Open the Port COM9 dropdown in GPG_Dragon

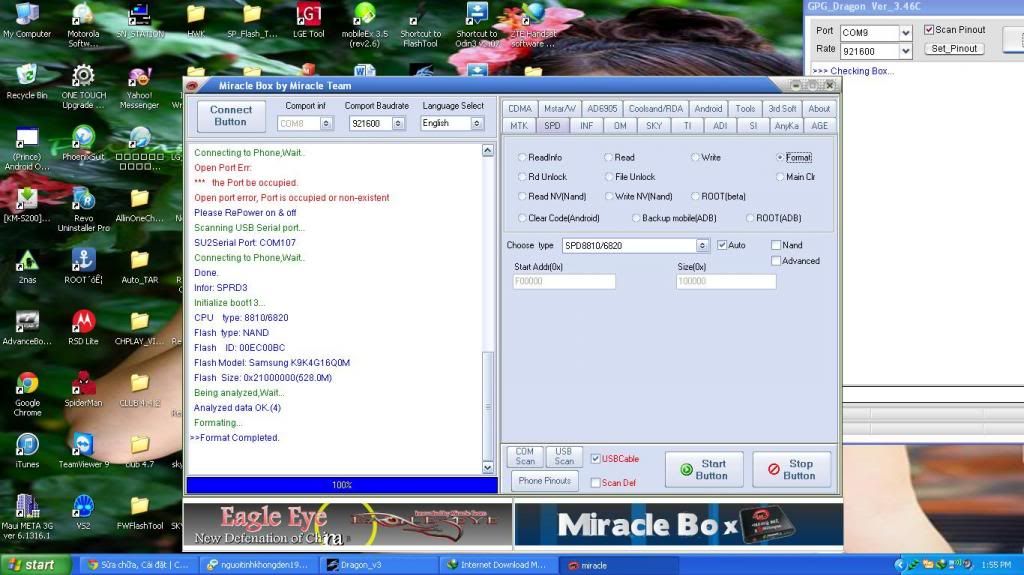point(905,33)
